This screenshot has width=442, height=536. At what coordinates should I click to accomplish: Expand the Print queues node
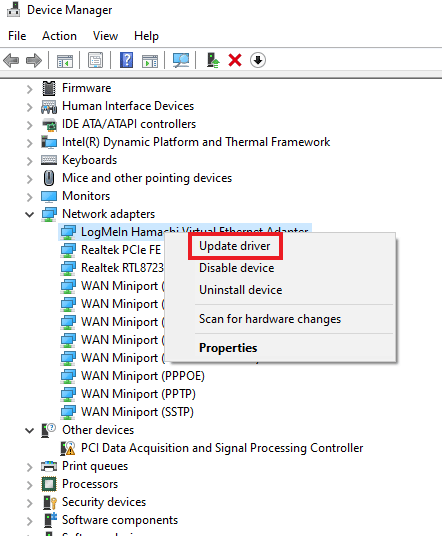point(30,467)
